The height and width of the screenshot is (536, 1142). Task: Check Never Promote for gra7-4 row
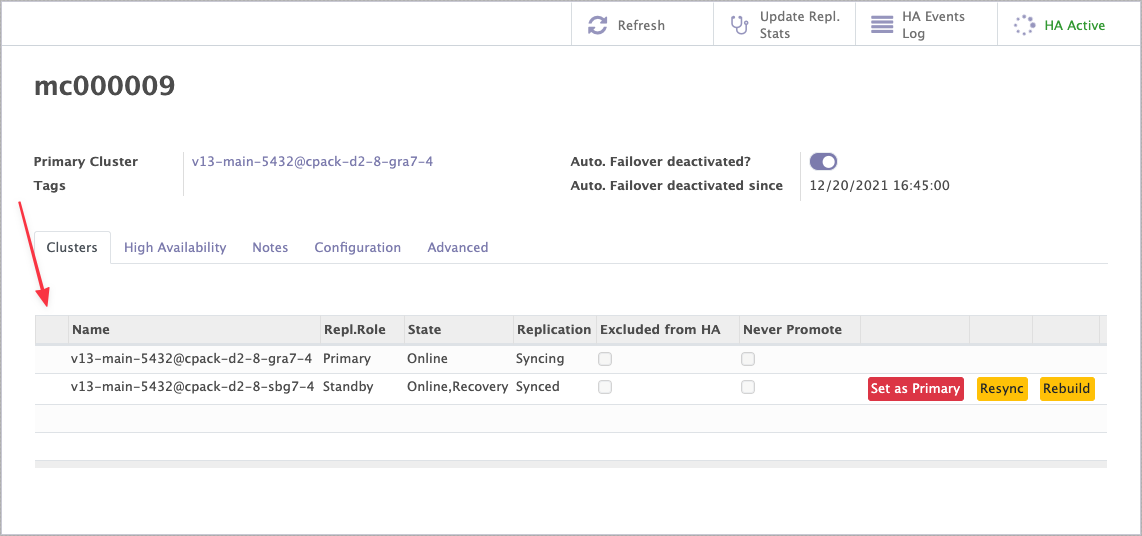pos(748,359)
